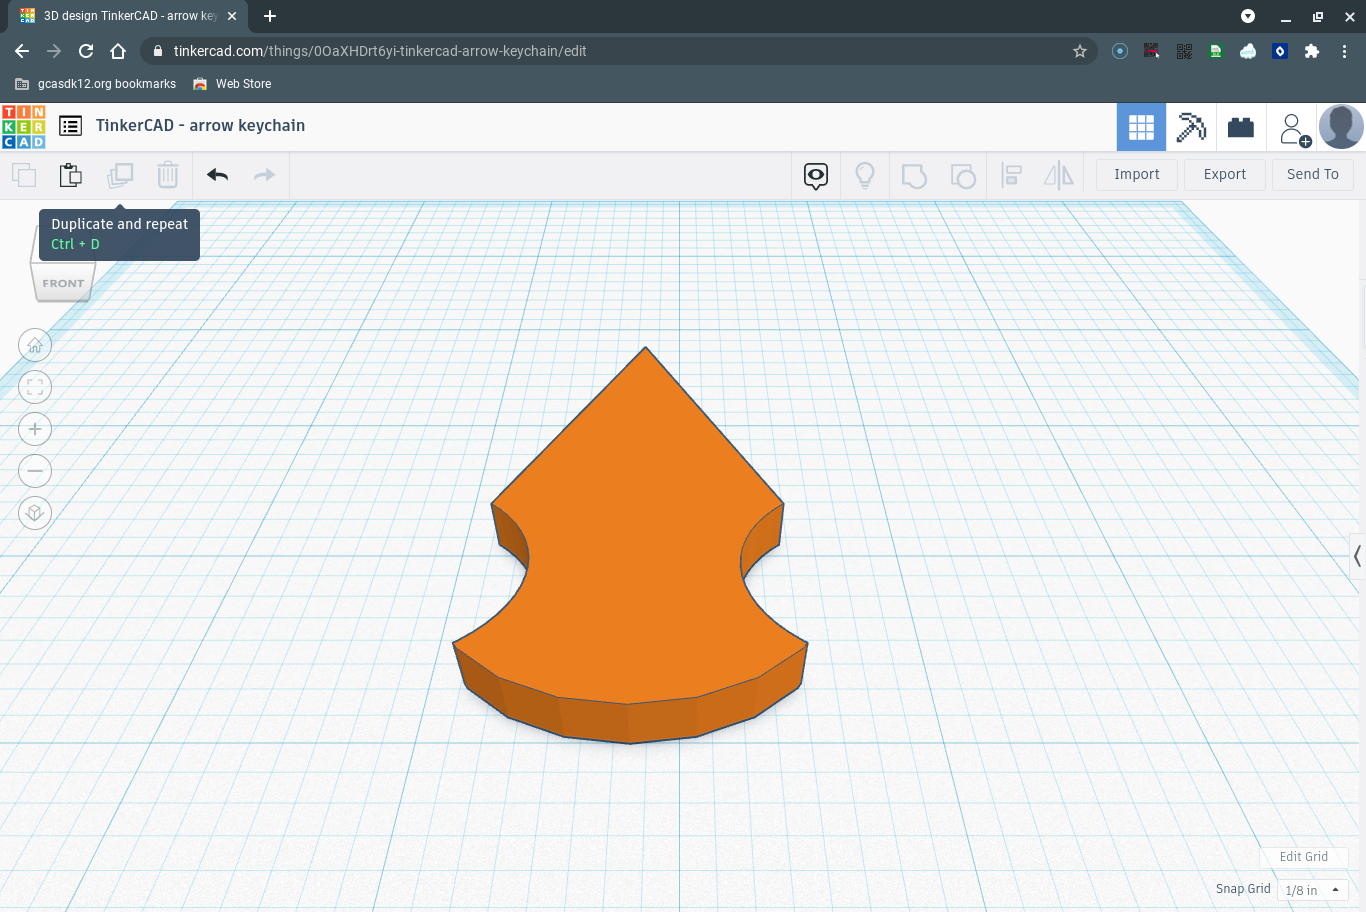Click the Export button
Image resolution: width=1366 pixels, height=912 pixels.
1225,174
